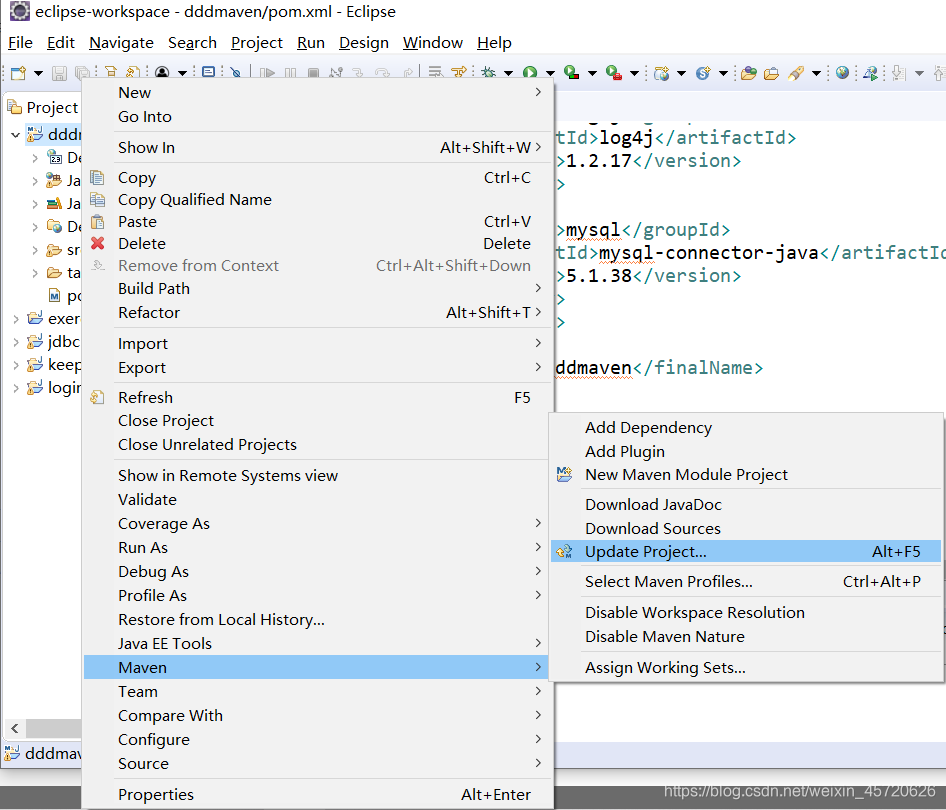The height and width of the screenshot is (810, 946).
Task: Click the log4j artifactId text in editor
Action: click(x=626, y=138)
